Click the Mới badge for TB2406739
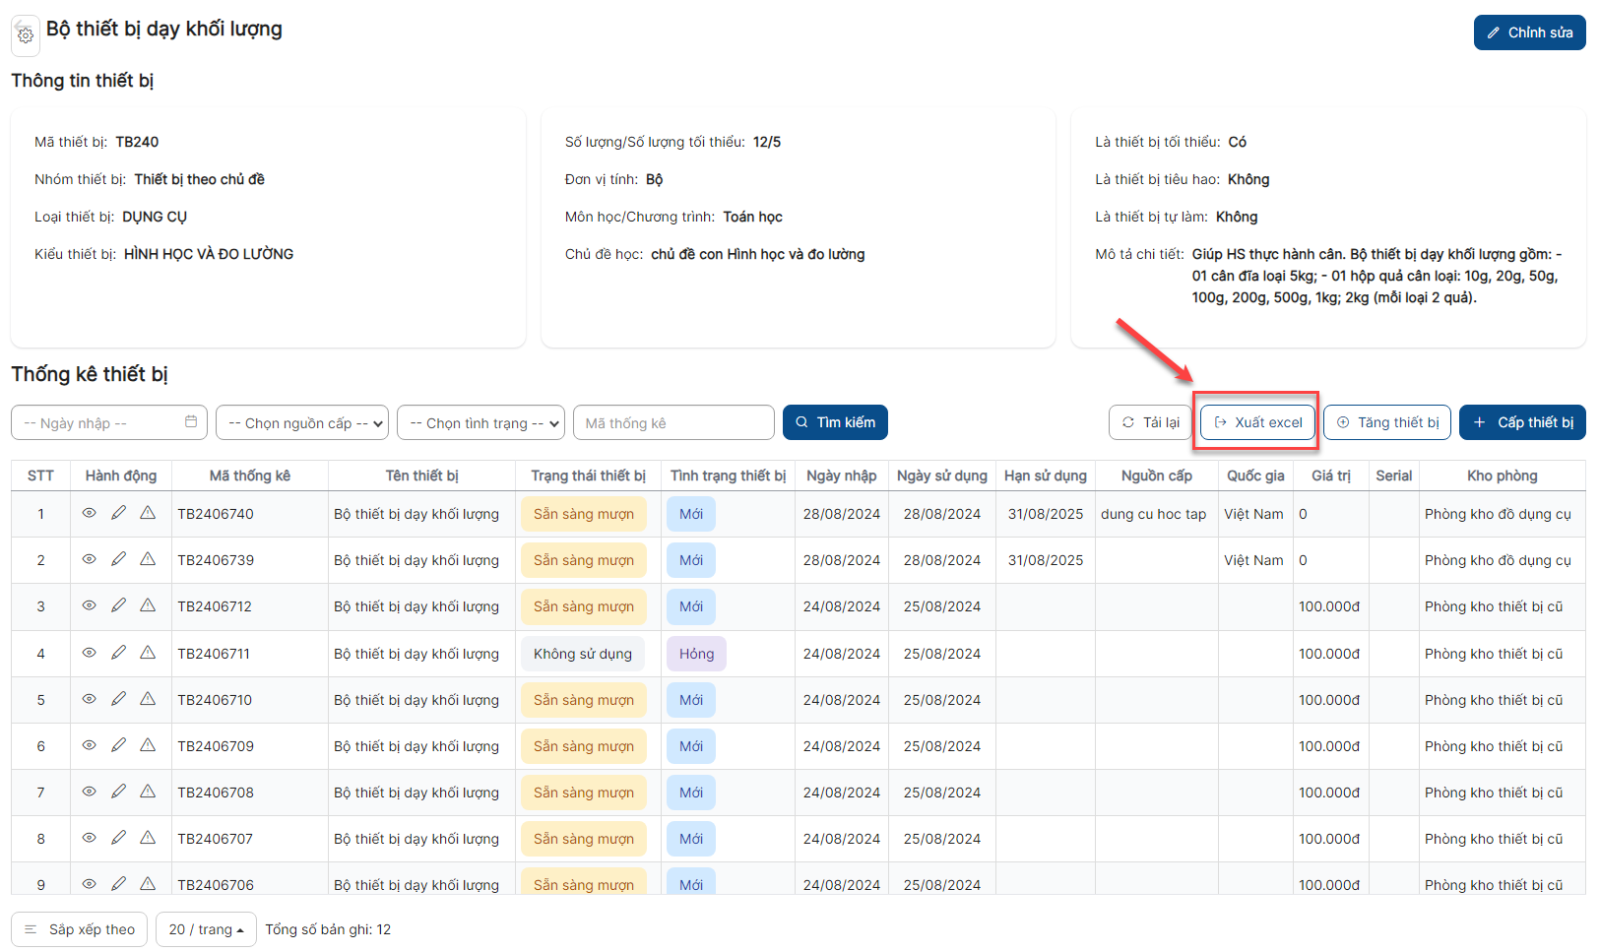This screenshot has height=952, width=1600. point(691,560)
